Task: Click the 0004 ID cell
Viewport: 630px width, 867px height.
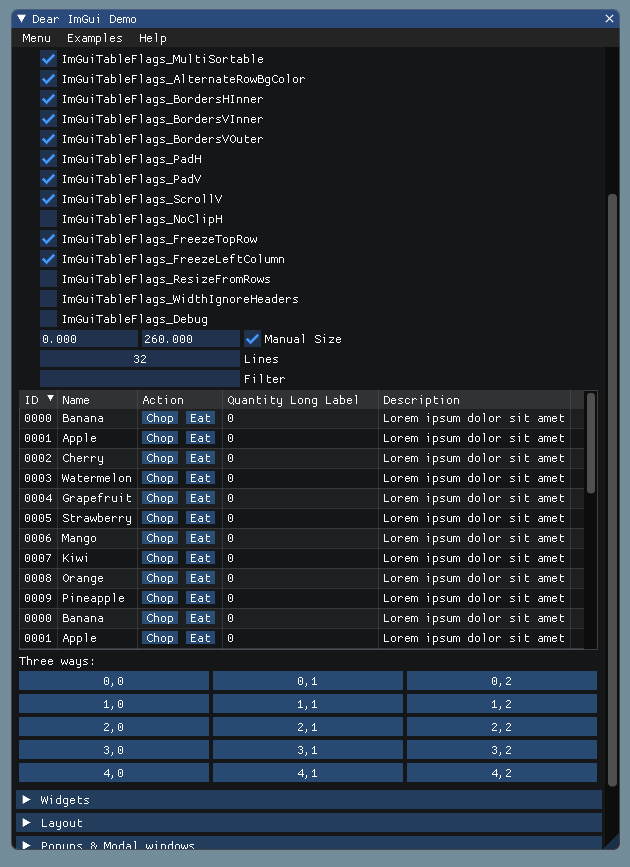Action: pos(38,498)
